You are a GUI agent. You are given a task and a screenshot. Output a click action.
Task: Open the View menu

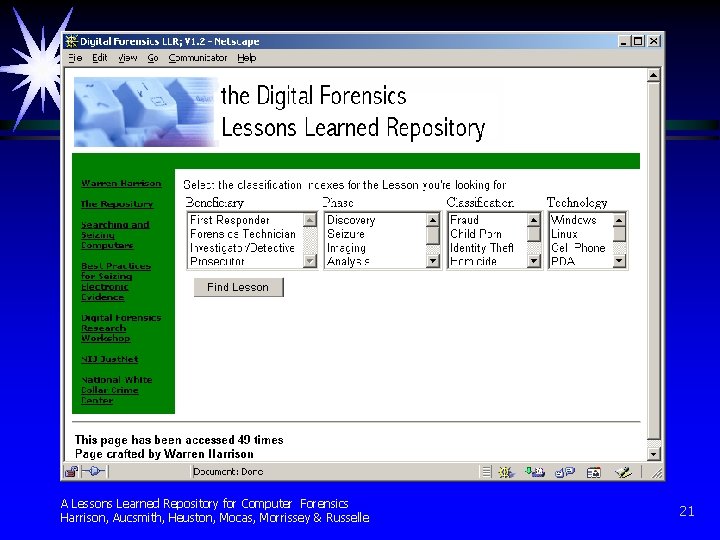tap(128, 58)
